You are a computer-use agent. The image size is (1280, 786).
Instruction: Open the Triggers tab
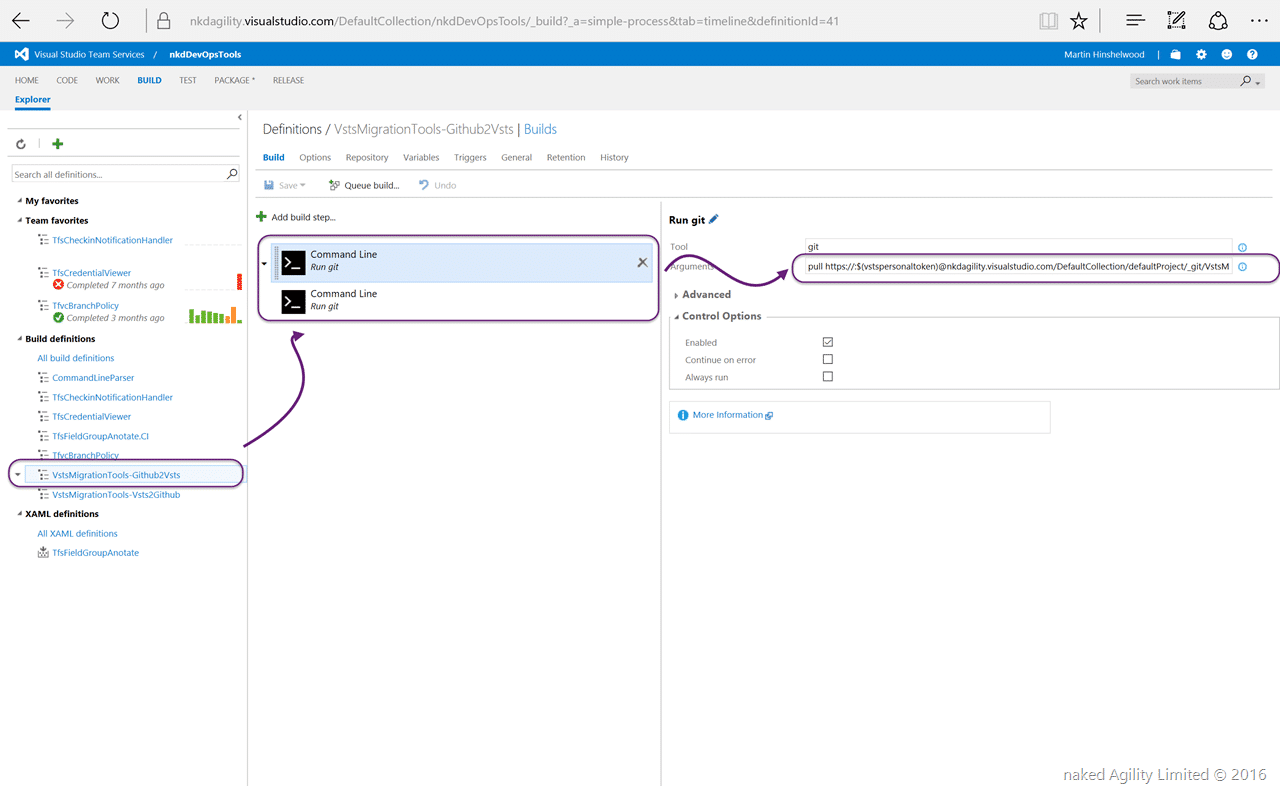[x=470, y=157]
